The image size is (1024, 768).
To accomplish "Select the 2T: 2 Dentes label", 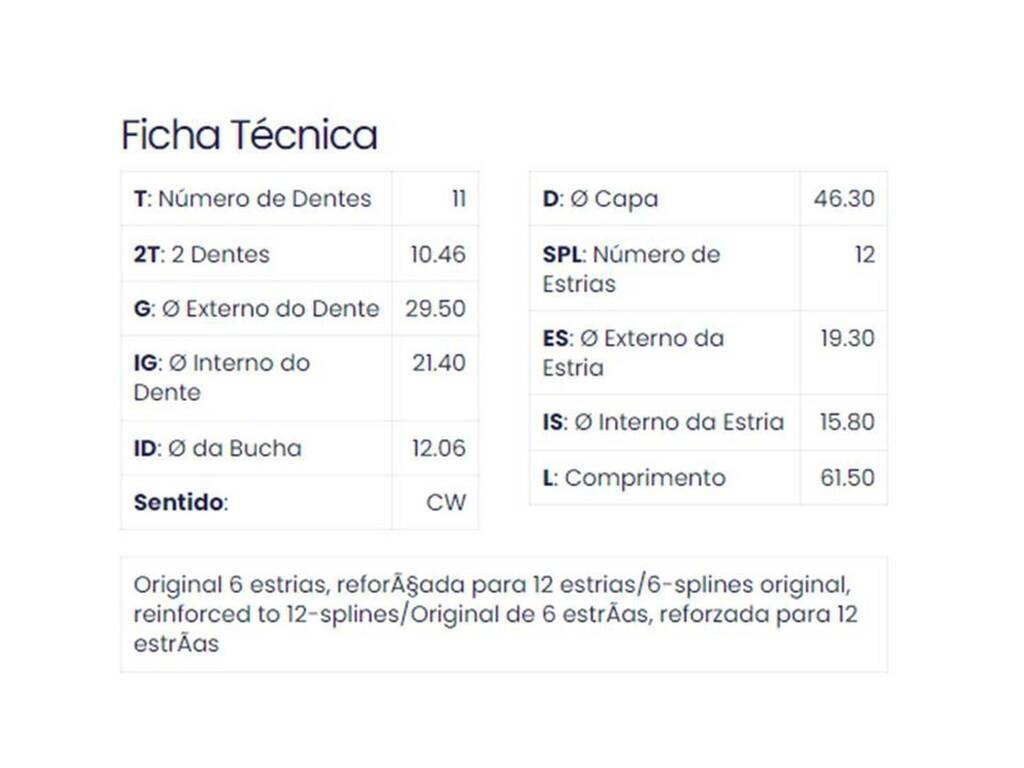I will coord(202,254).
